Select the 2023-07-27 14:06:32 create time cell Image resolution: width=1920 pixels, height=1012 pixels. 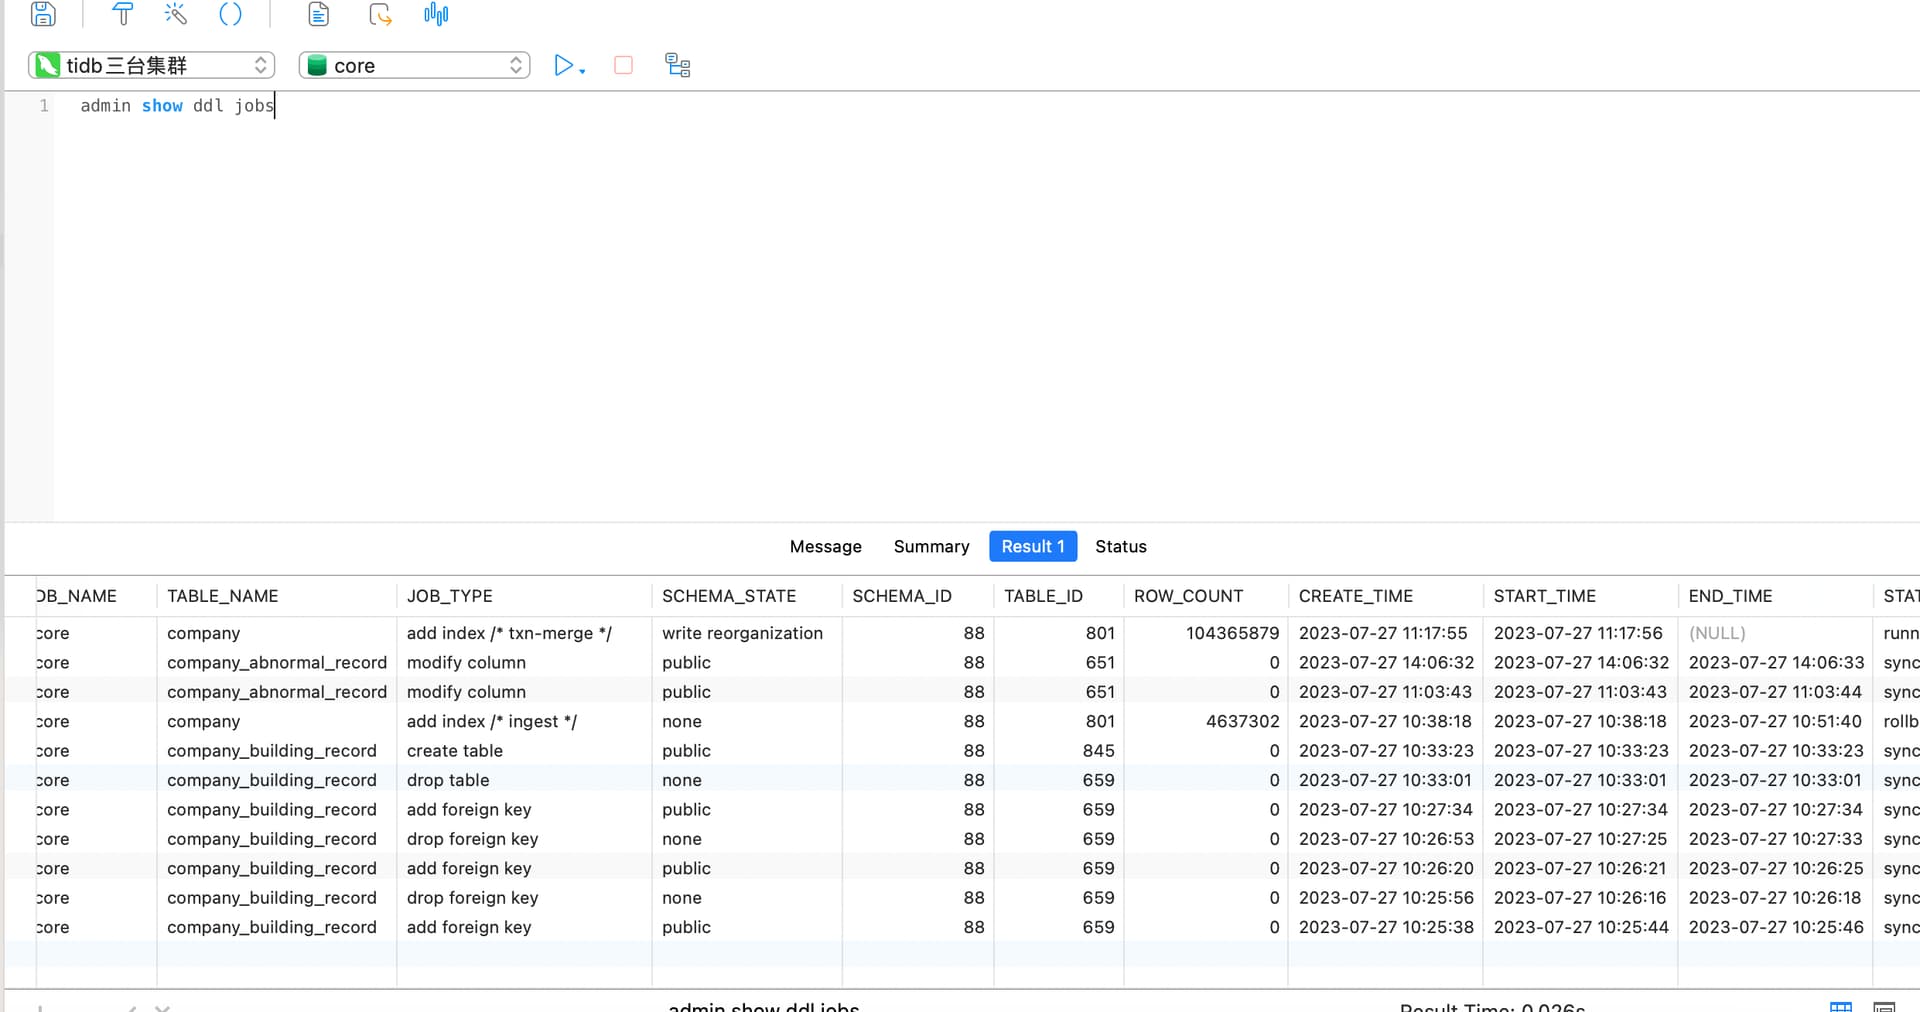(x=1385, y=662)
